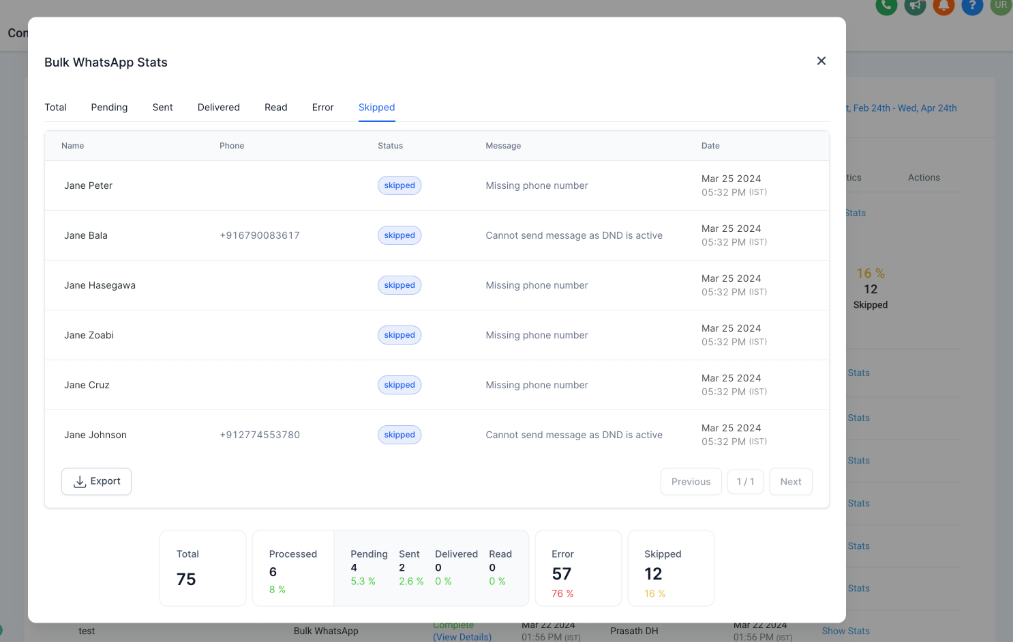
Task: Select the Jane Johnson name cell
Action: (x=95, y=435)
